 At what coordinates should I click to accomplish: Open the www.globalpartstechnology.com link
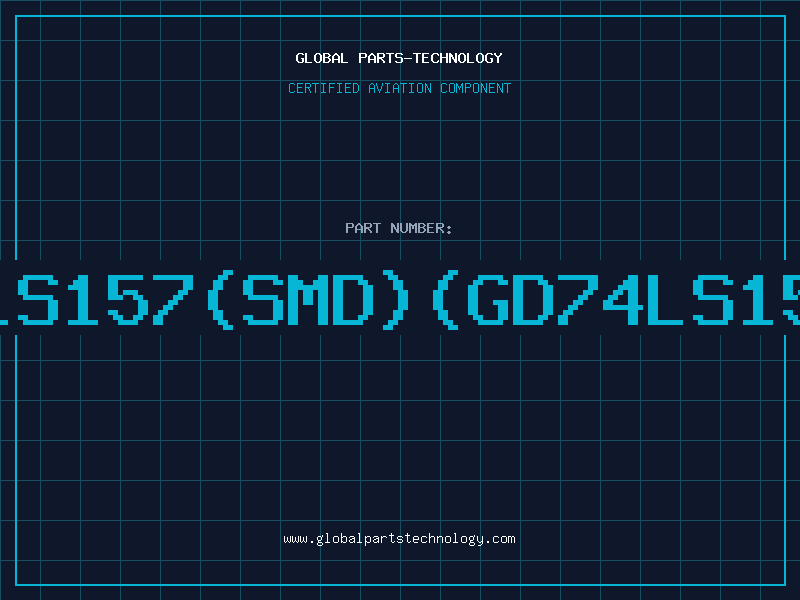click(x=399, y=539)
